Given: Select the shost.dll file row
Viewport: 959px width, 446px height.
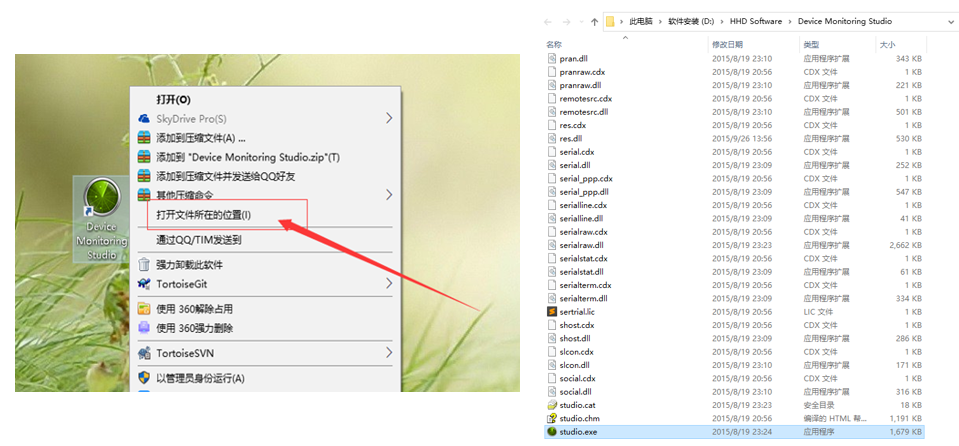Looking at the screenshot, I should click(x=734, y=338).
